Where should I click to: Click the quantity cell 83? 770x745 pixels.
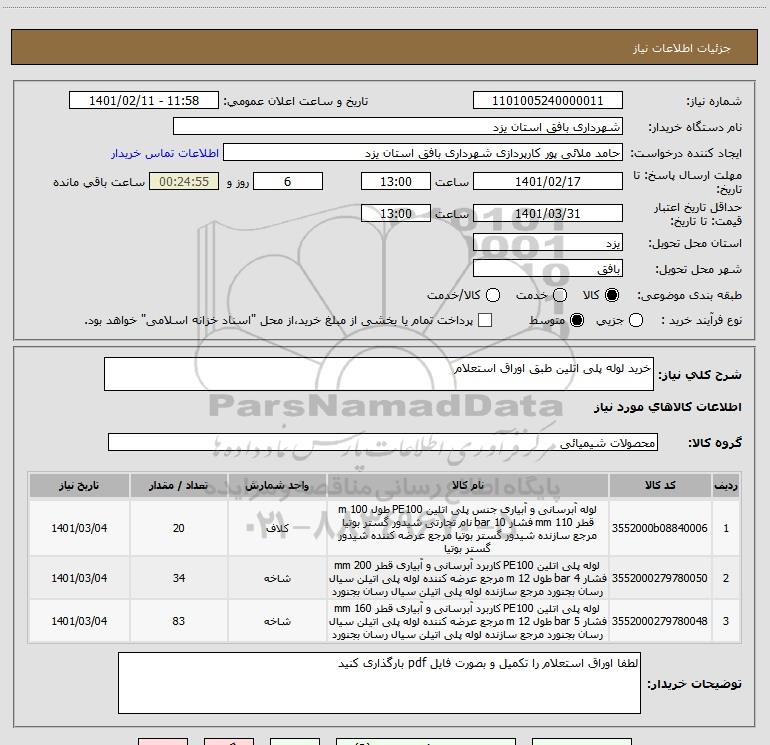click(x=178, y=621)
